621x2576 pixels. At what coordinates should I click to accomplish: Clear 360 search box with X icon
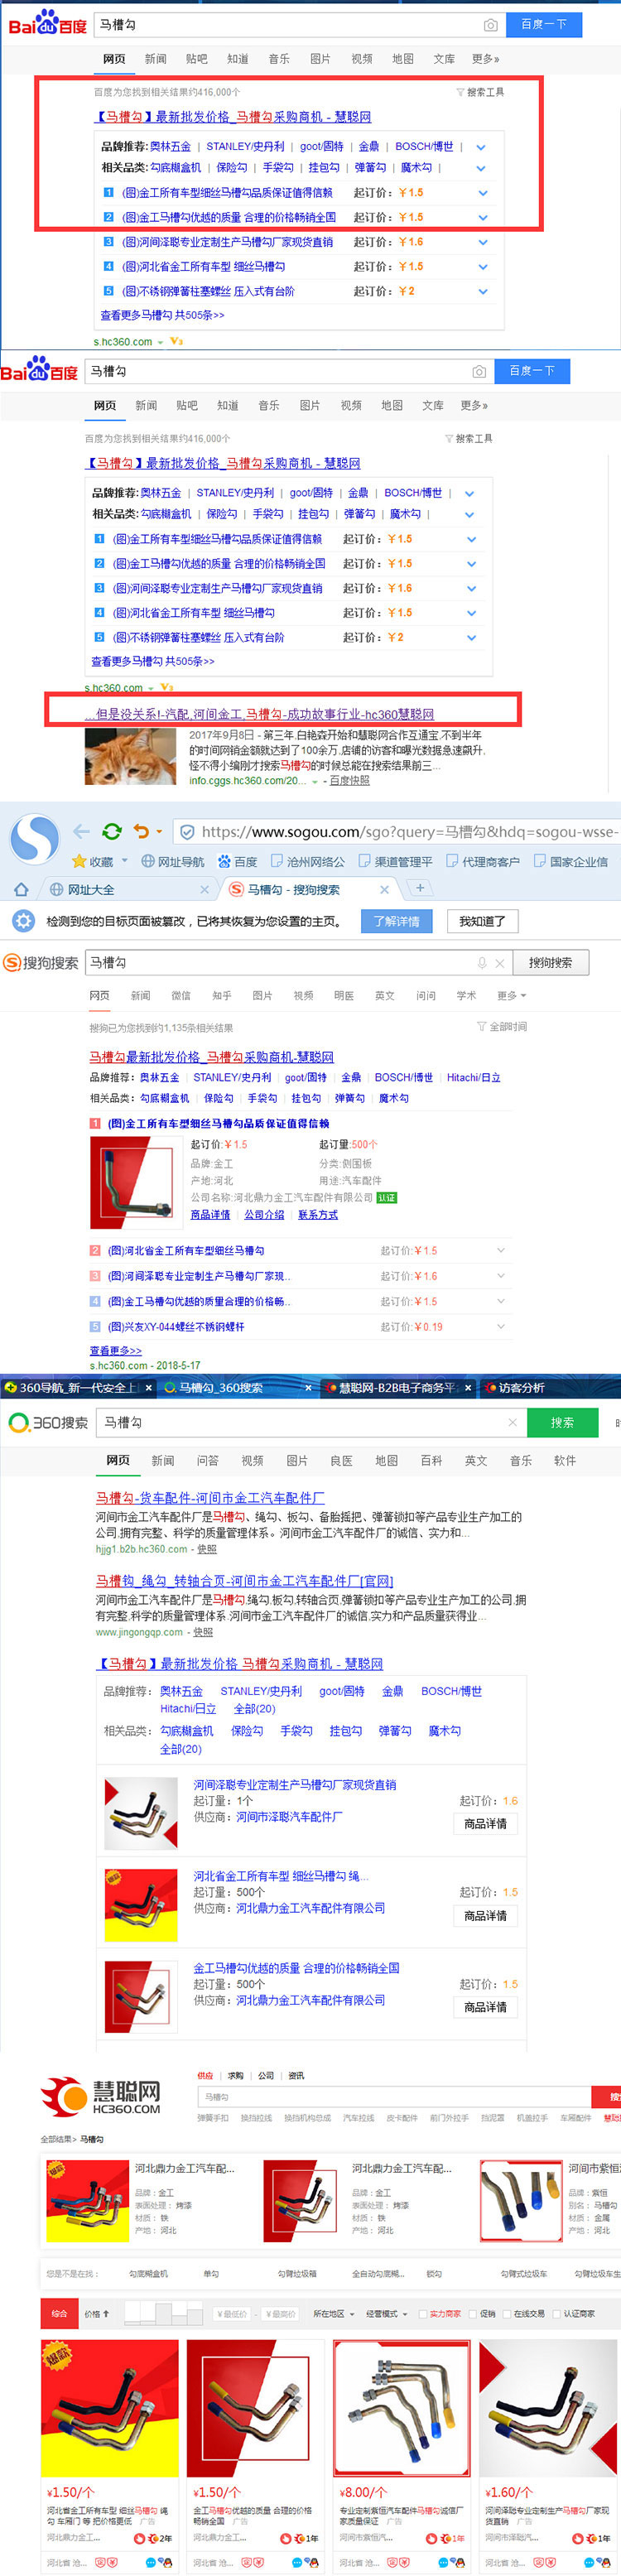click(512, 1422)
